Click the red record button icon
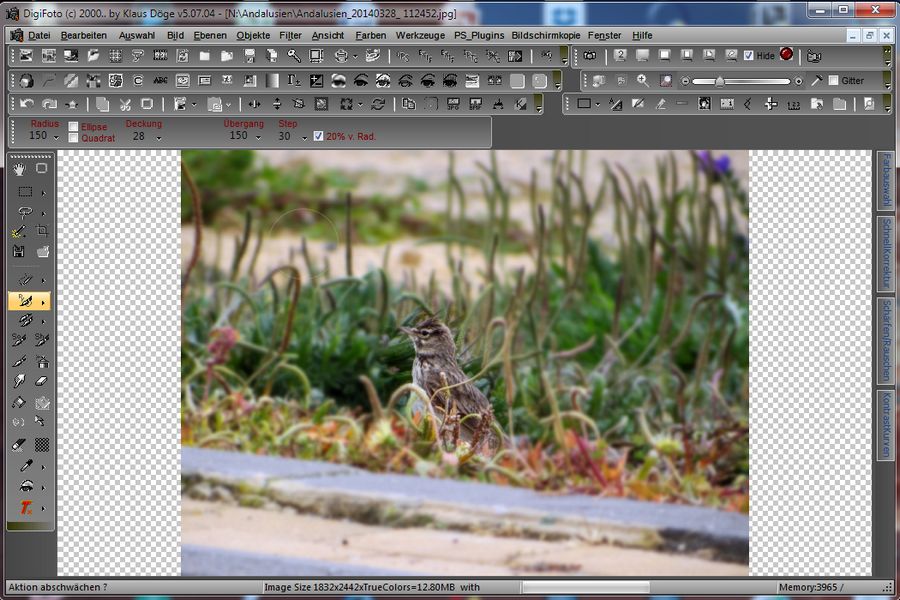Screen dimensions: 900x600 click(786, 55)
